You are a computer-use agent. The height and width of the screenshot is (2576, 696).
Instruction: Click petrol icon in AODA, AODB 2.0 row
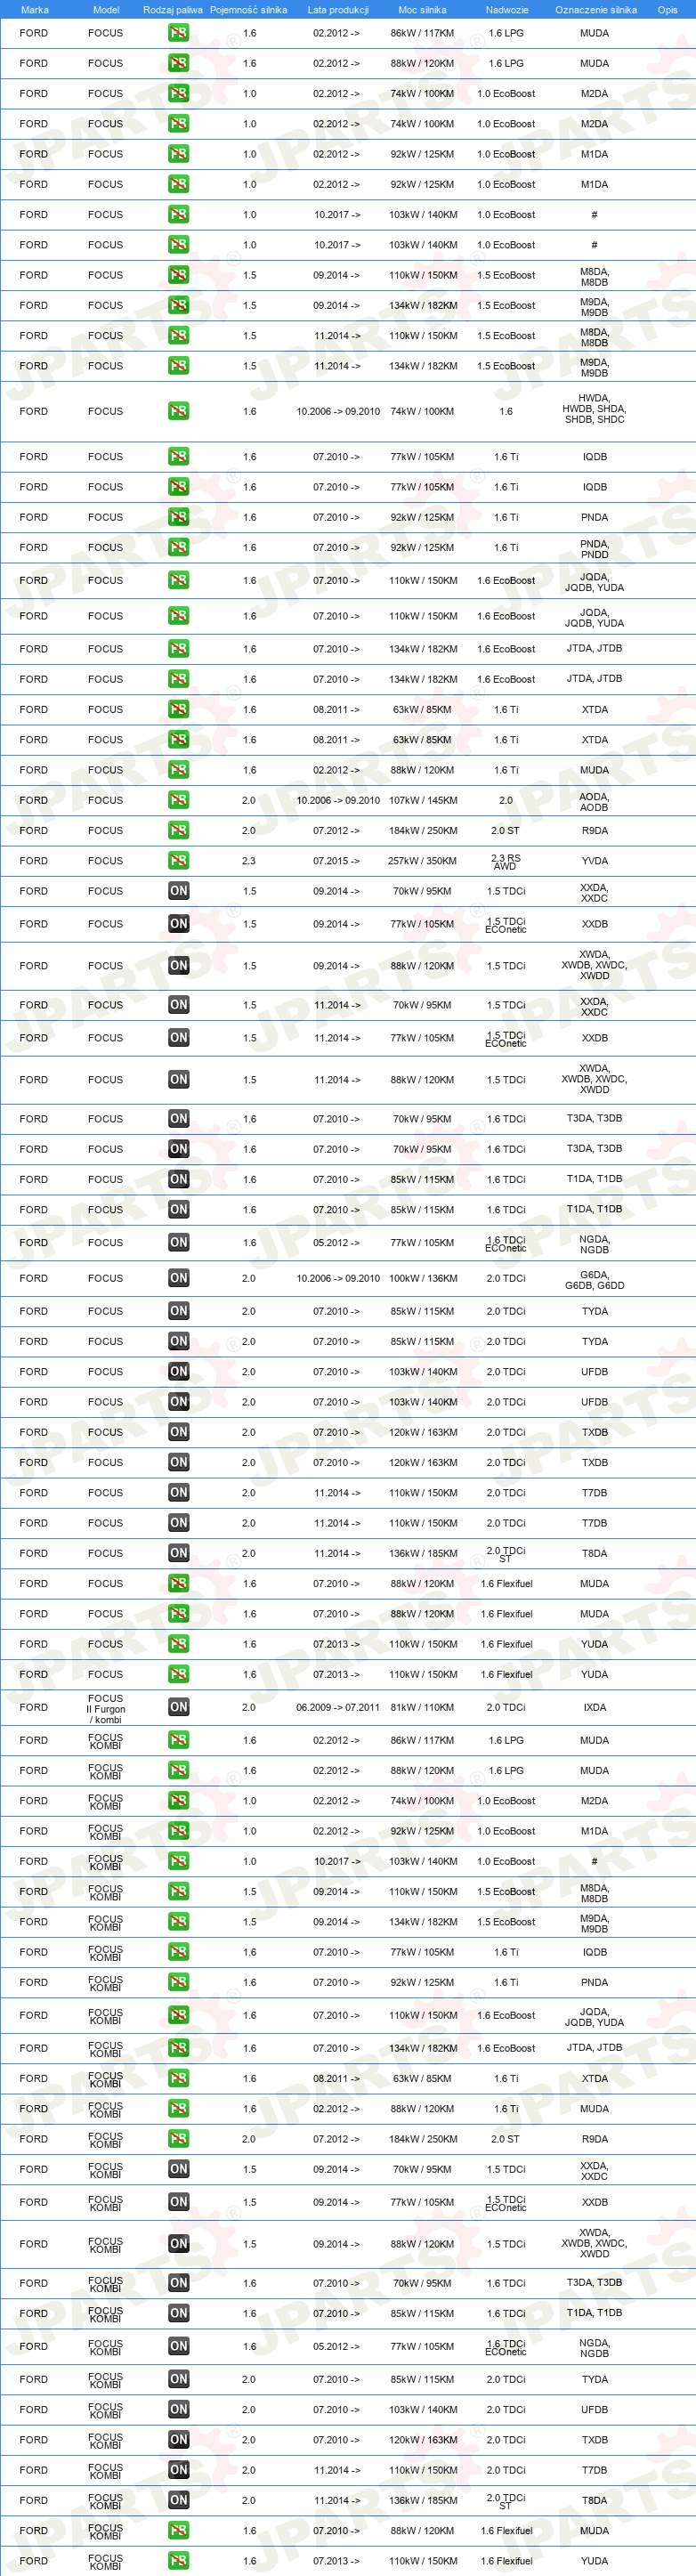point(179,800)
